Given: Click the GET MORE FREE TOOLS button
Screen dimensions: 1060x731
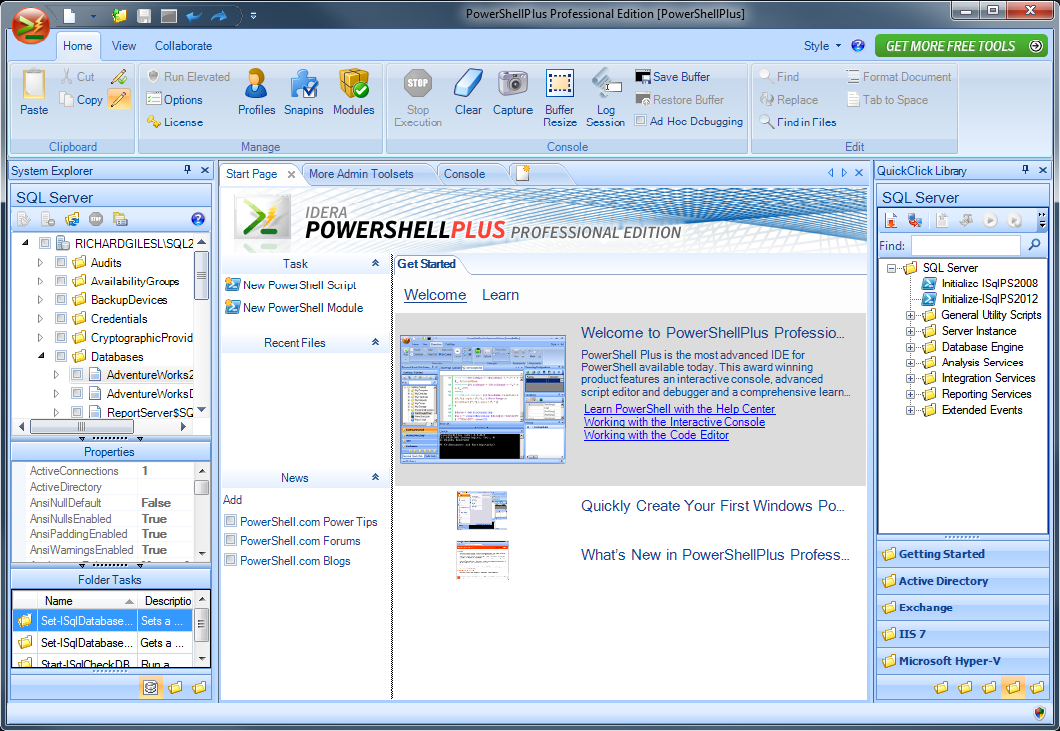Looking at the screenshot, I should (961, 46).
